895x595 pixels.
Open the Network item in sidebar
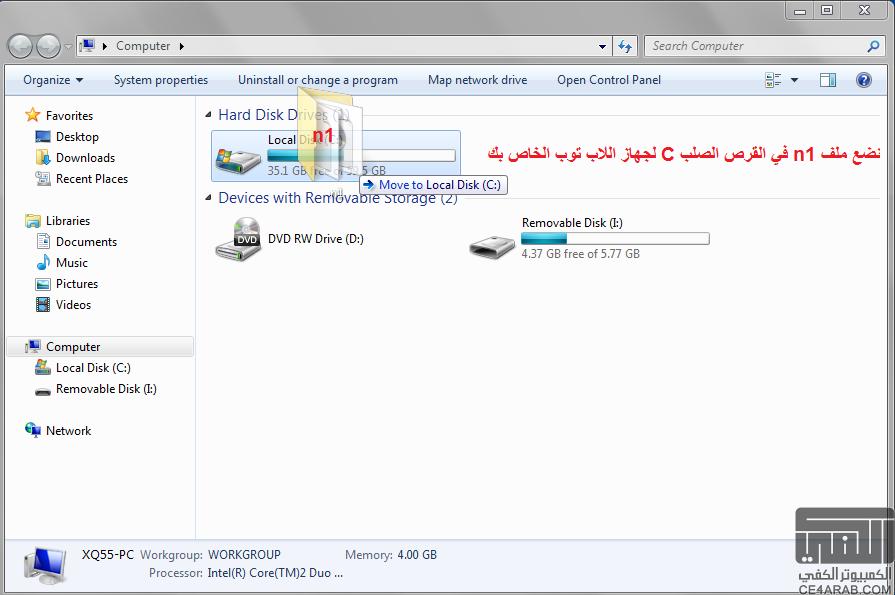(69, 430)
